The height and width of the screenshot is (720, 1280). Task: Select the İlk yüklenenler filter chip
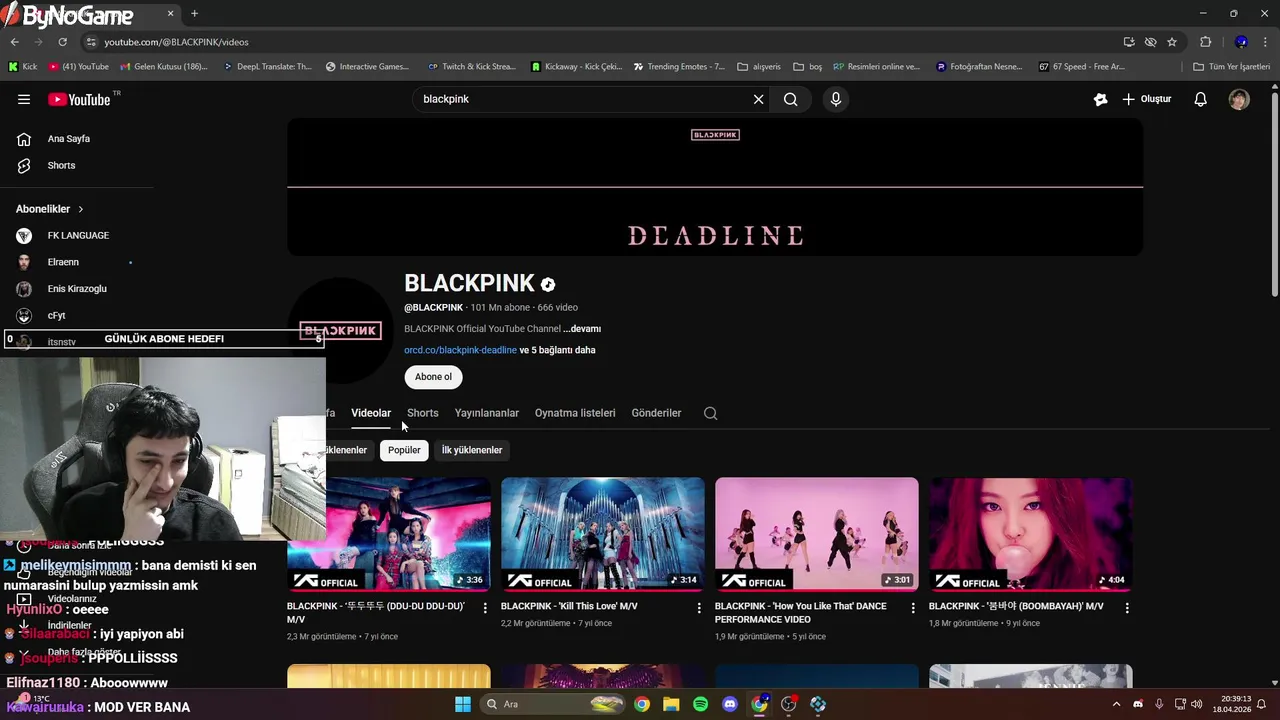tap(472, 450)
